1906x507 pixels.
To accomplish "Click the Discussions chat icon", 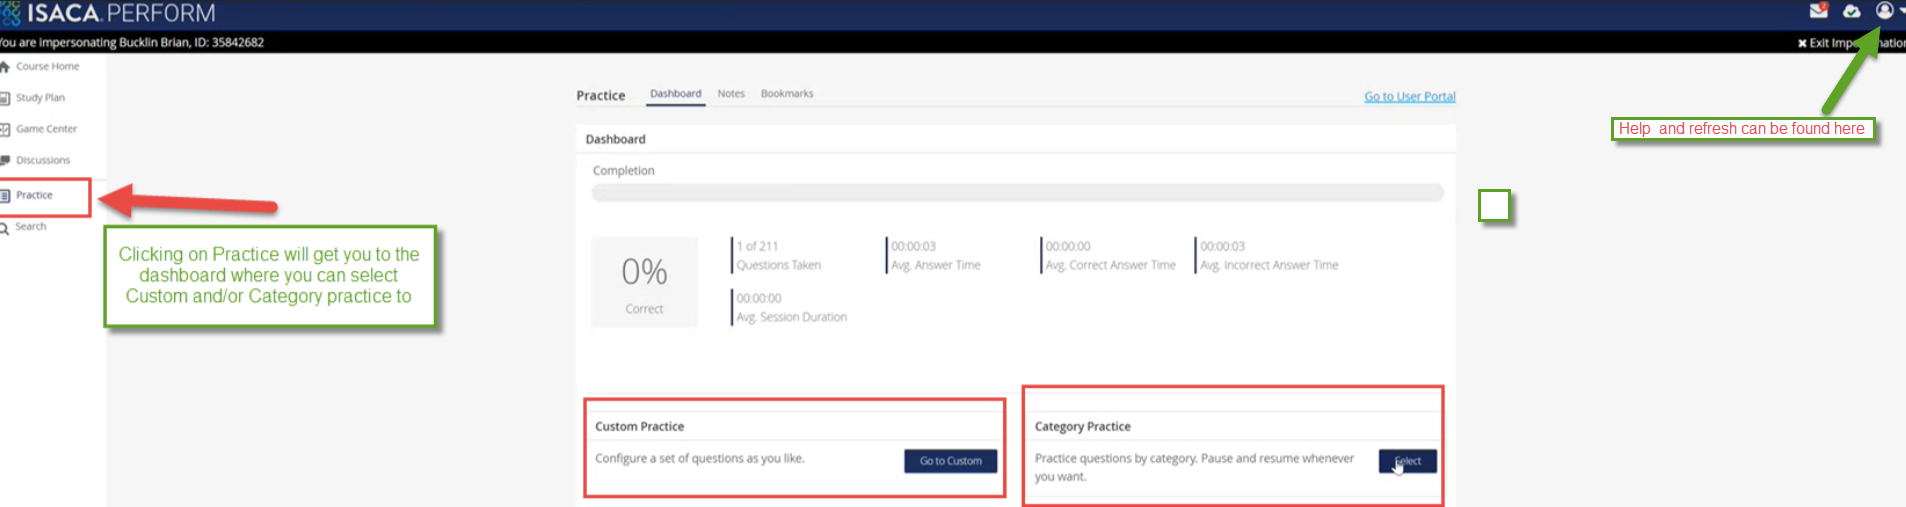I will [x=5, y=160].
